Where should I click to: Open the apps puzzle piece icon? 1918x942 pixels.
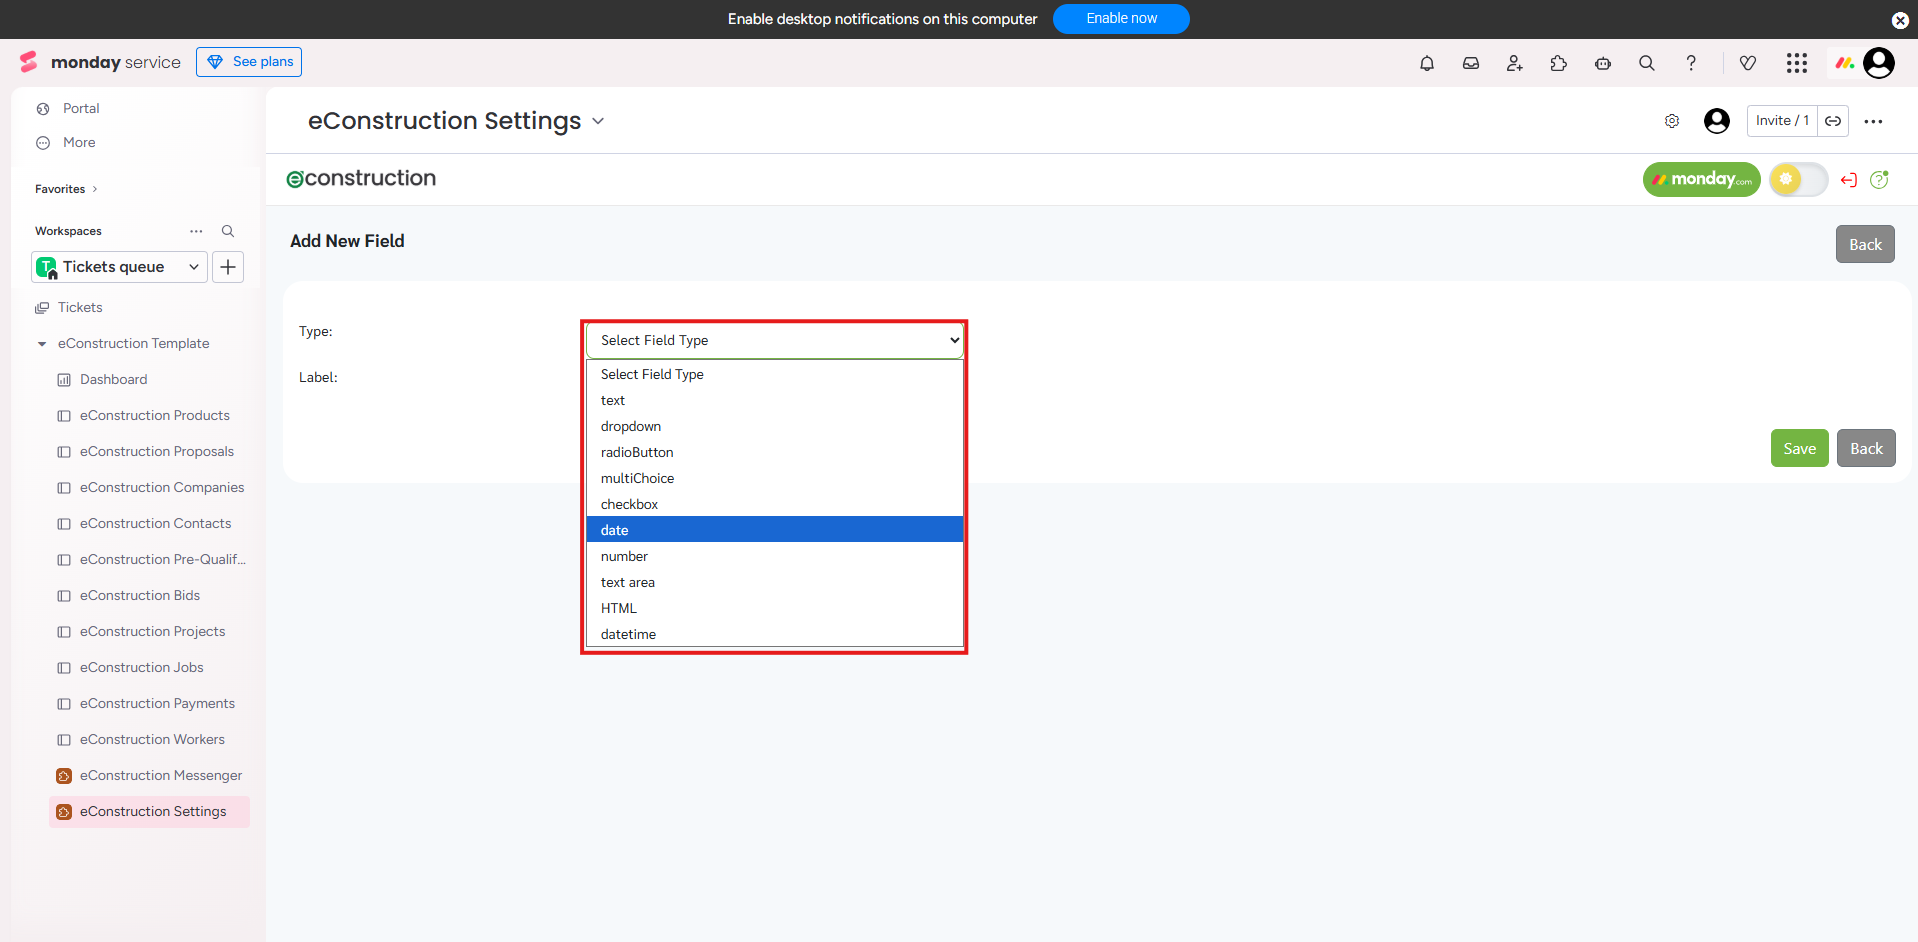1558,63
